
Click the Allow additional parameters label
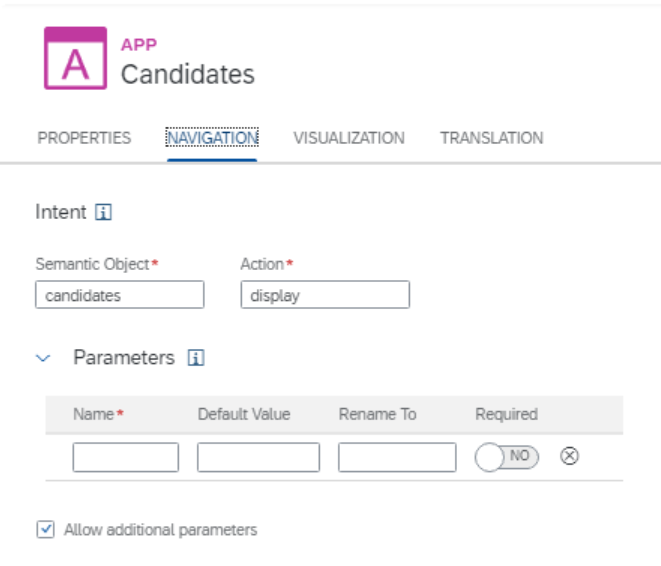point(160,529)
